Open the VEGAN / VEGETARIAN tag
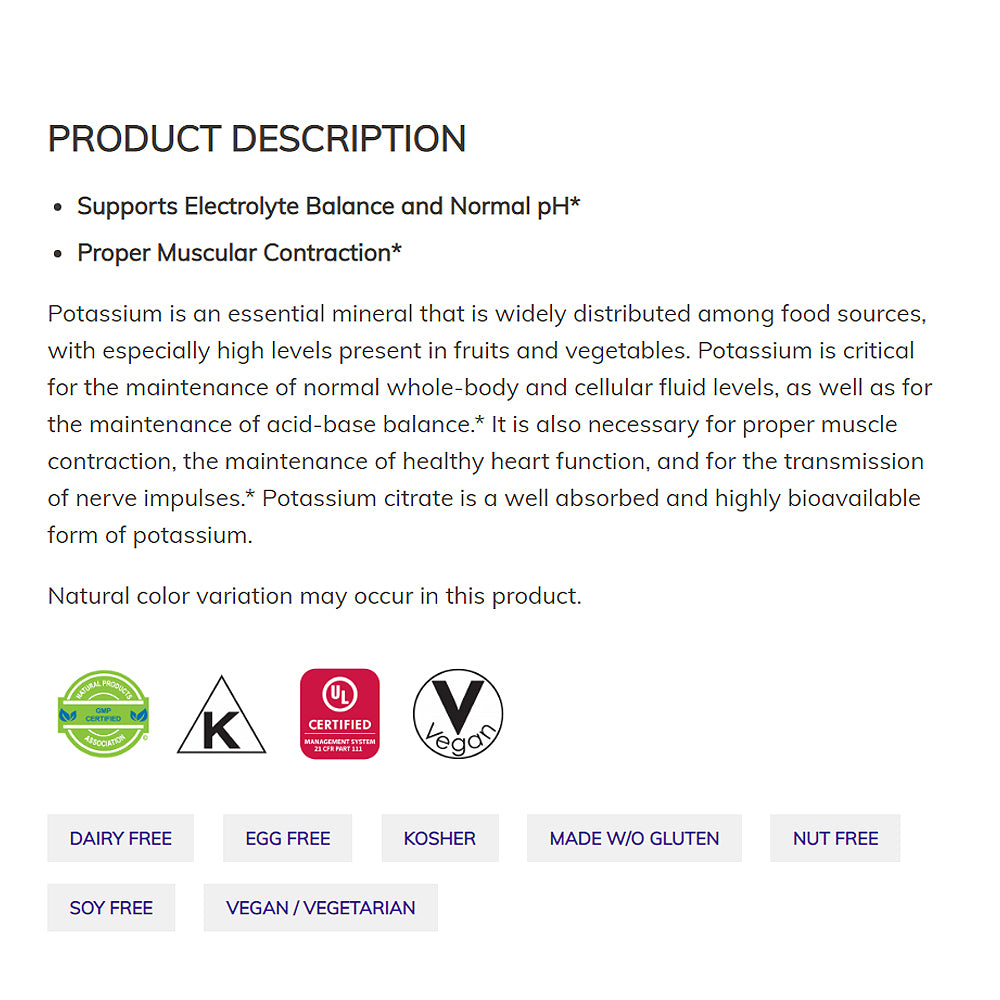 tap(321, 908)
